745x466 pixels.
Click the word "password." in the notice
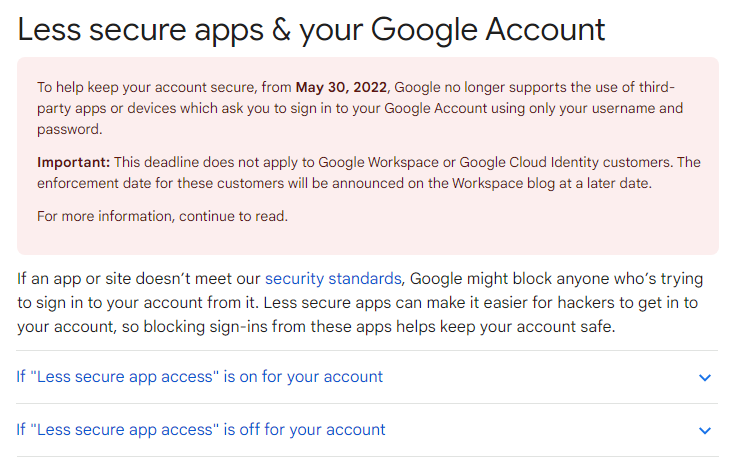[70, 130]
